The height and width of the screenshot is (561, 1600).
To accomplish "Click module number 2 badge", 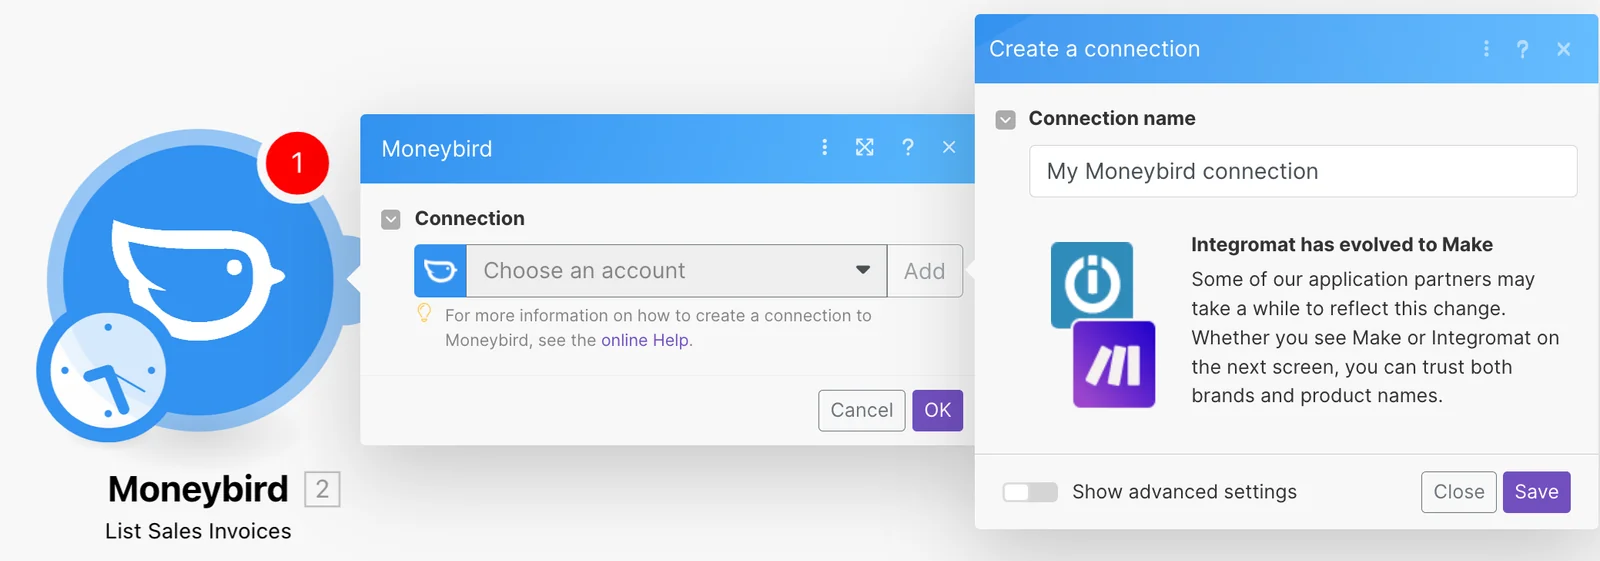I will [x=322, y=489].
